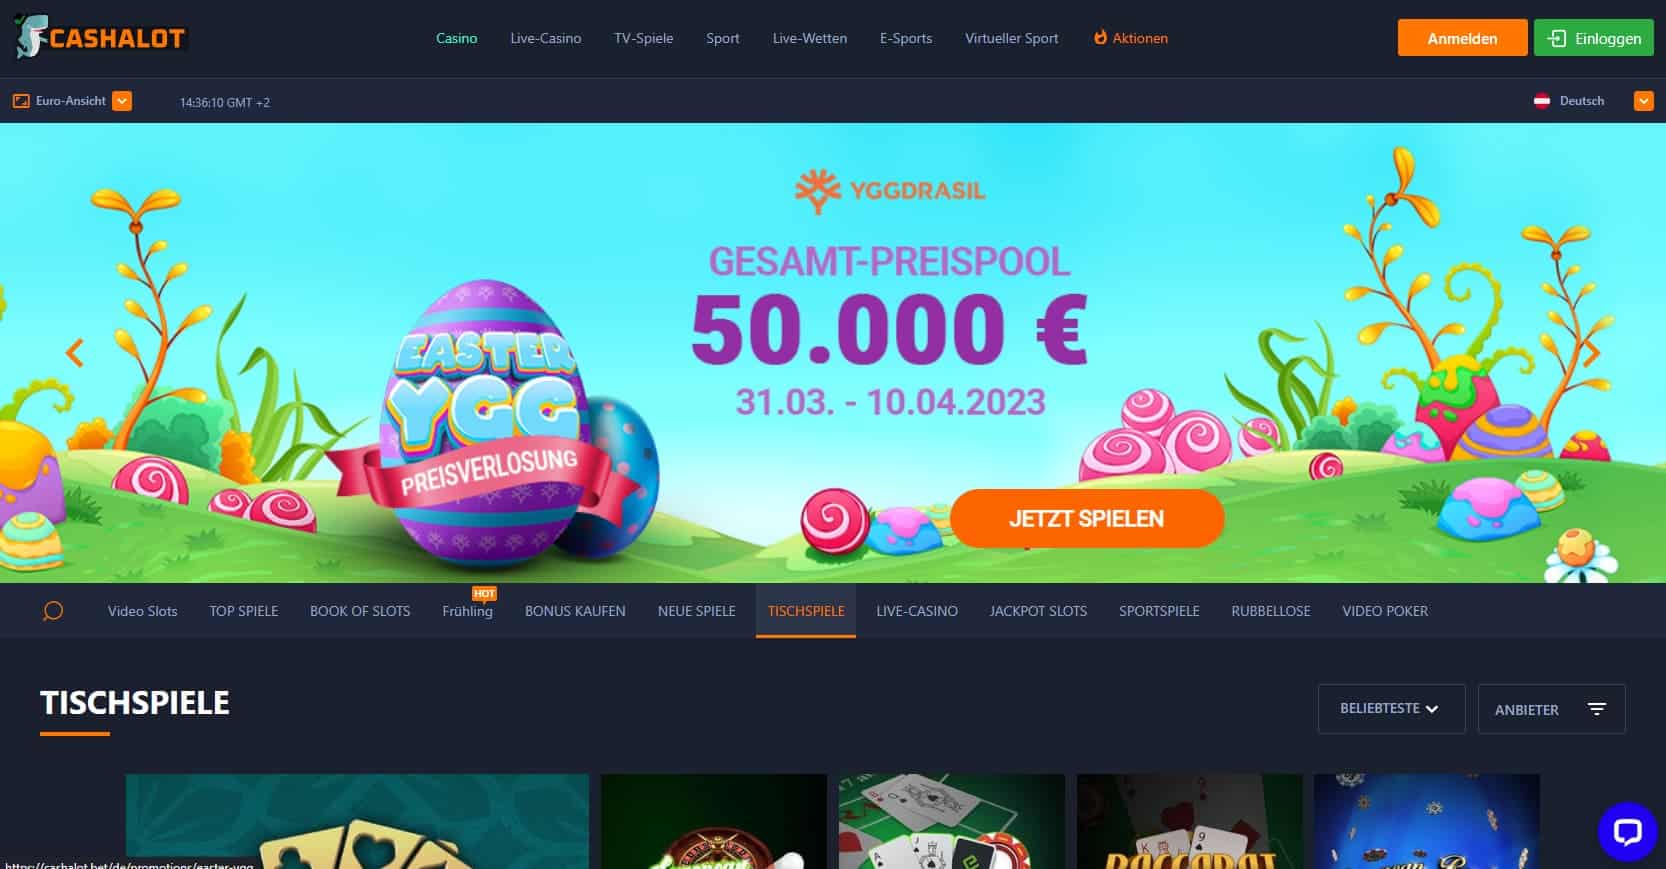This screenshot has height=869, width=1666.
Task: Click the Cashalot whale logo
Action: pos(100,38)
